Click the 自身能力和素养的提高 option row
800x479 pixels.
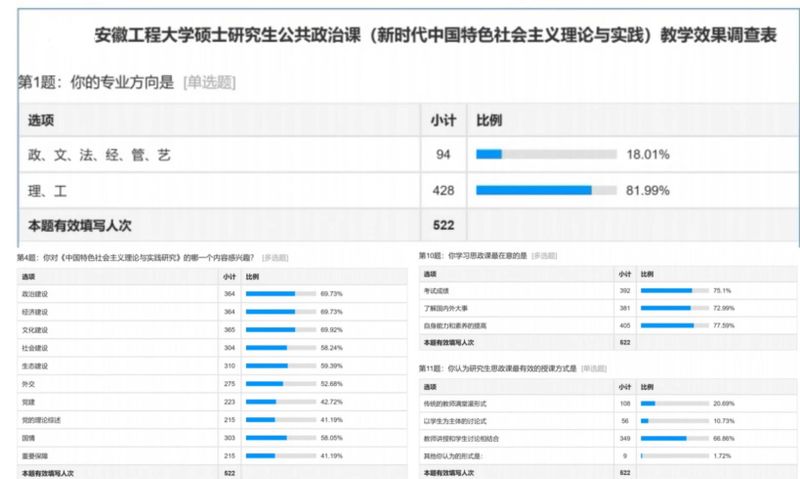tap(458, 325)
